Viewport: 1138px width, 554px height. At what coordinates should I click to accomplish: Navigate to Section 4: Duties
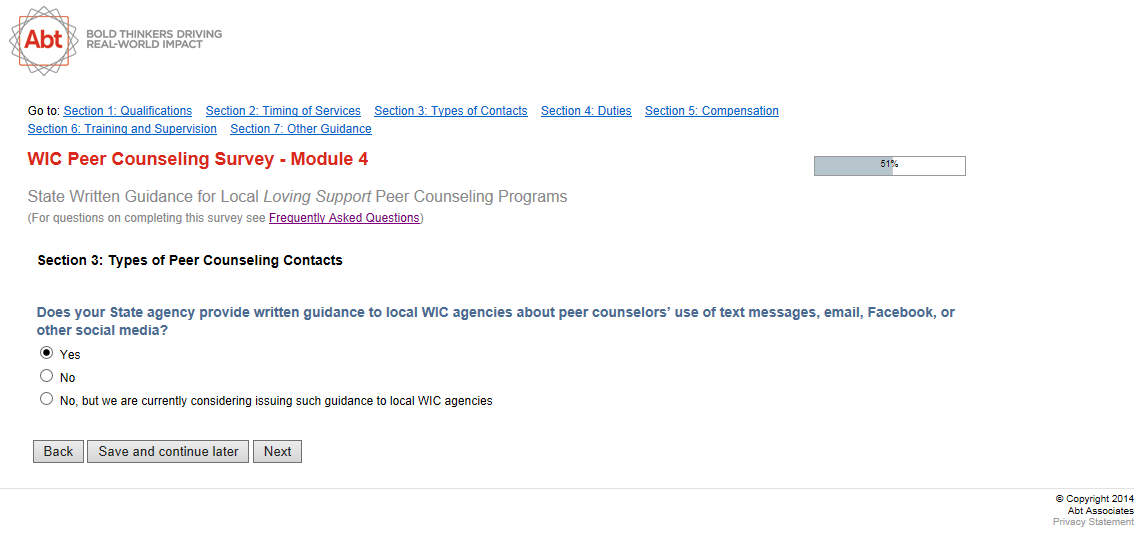586,111
